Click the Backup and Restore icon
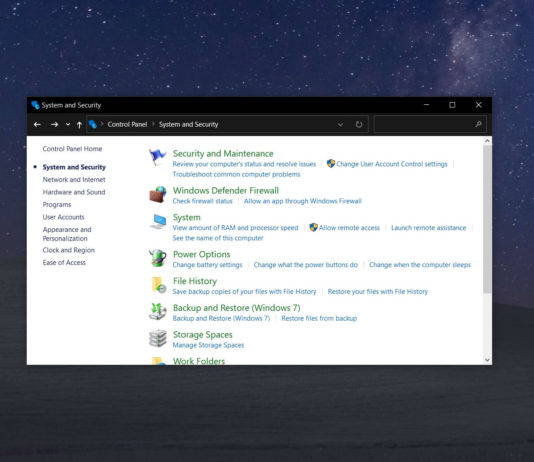This screenshot has height=462, width=534. click(158, 311)
